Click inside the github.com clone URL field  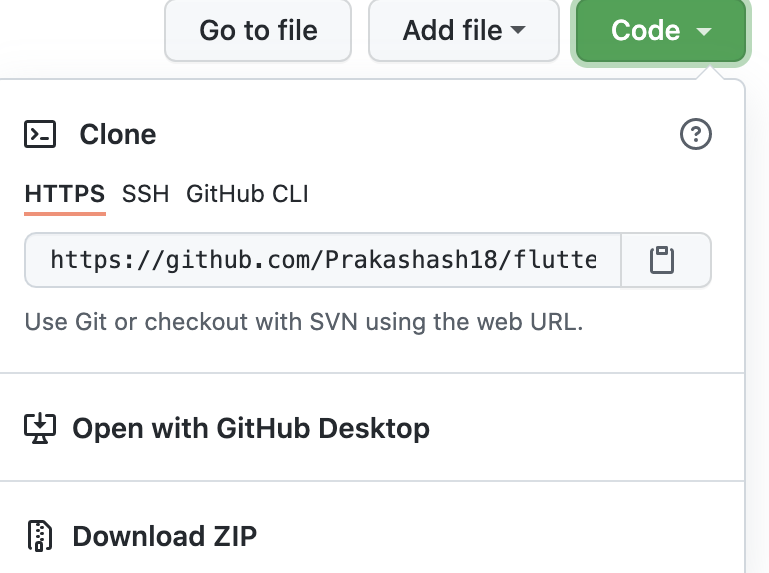coord(323,260)
